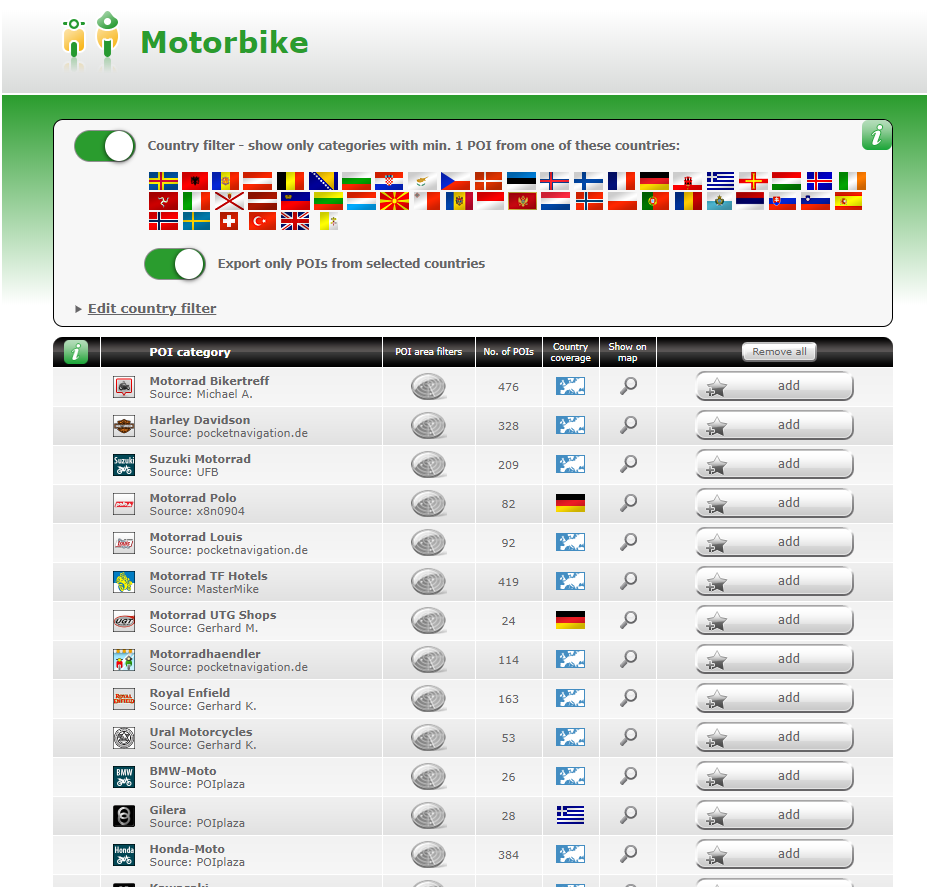
Task: Click the Spanish flag in country filter
Action: coord(848,201)
